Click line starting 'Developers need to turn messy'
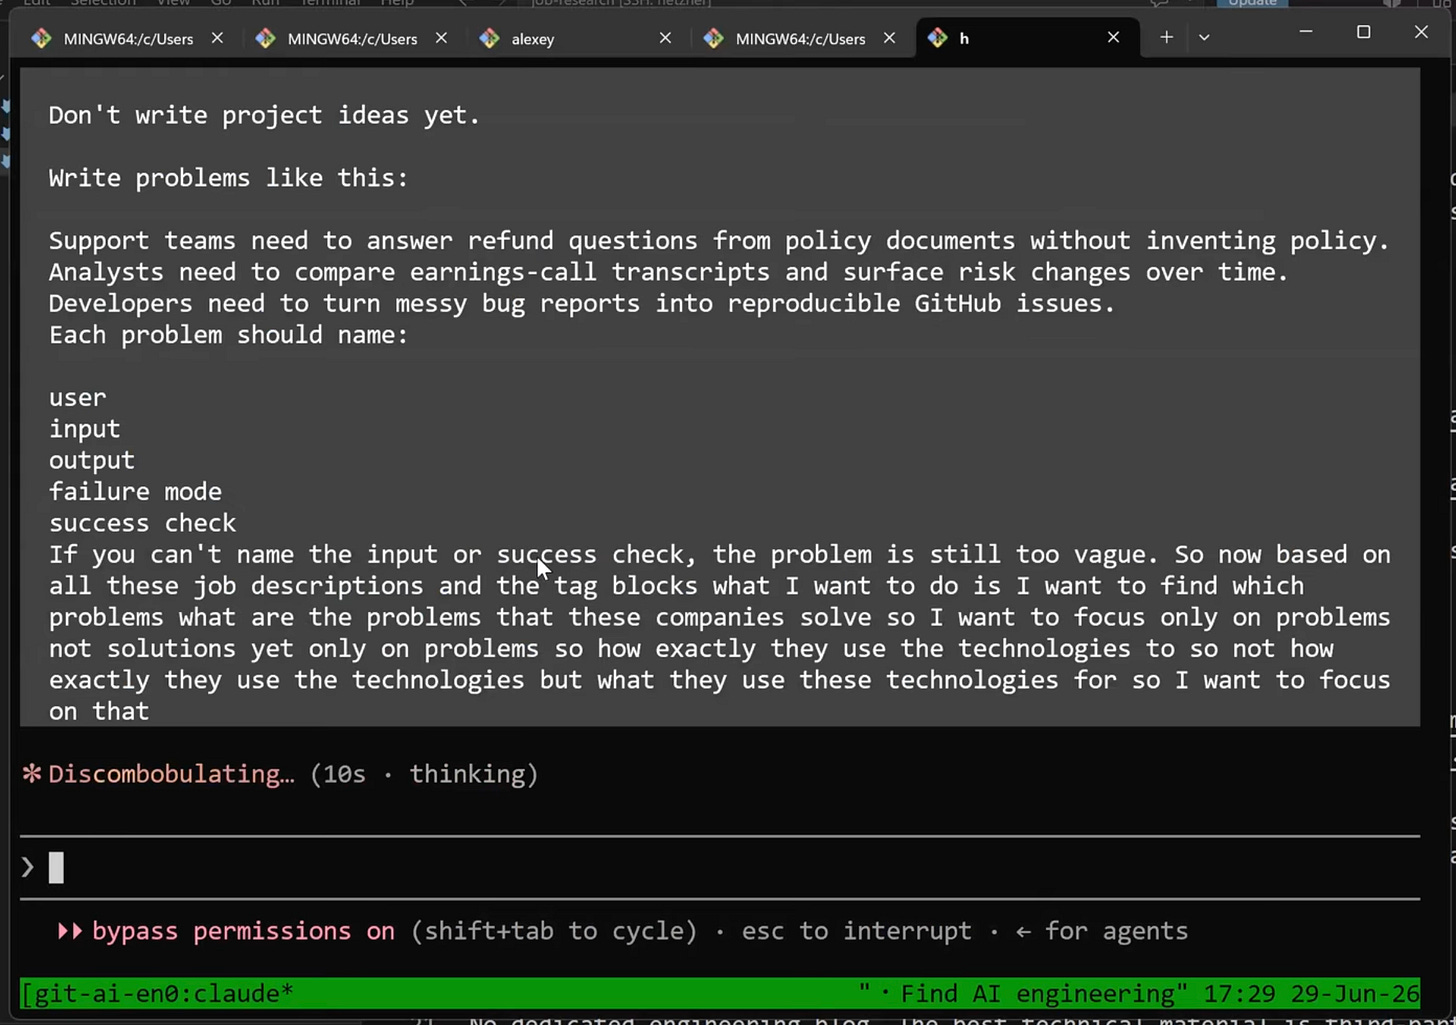 tap(582, 303)
